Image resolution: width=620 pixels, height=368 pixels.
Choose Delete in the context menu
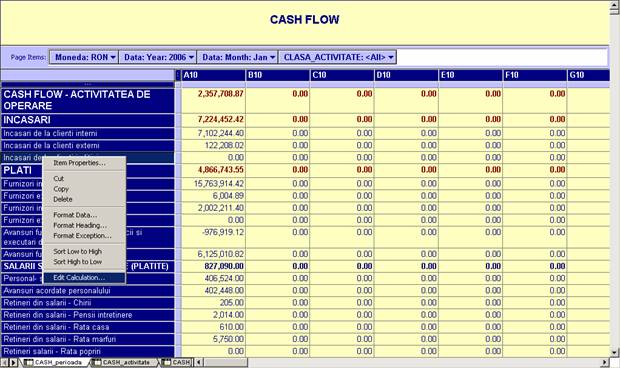click(63, 199)
